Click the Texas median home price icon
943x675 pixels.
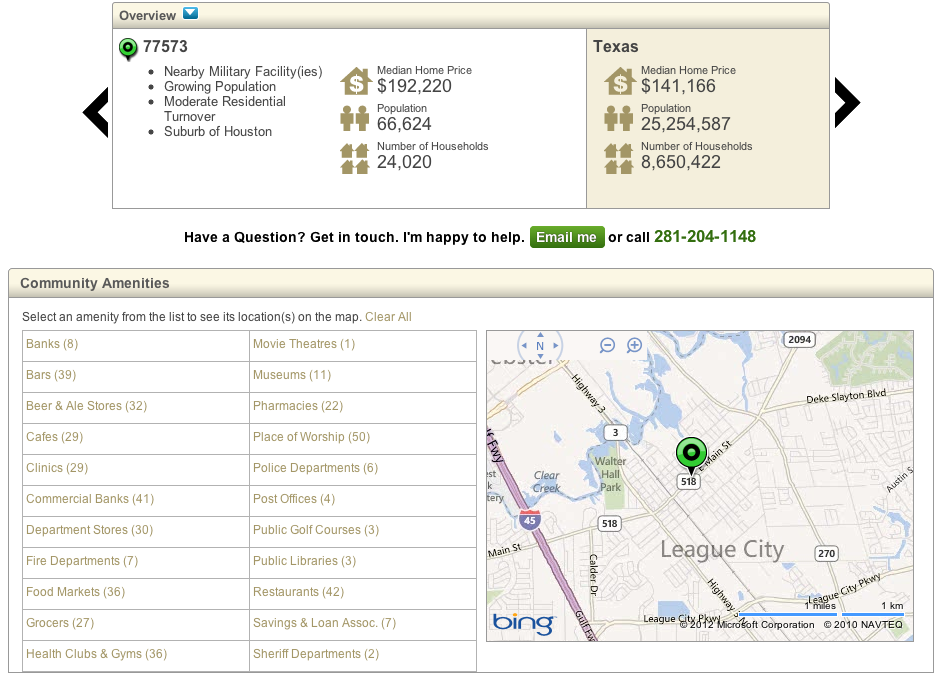(619, 81)
